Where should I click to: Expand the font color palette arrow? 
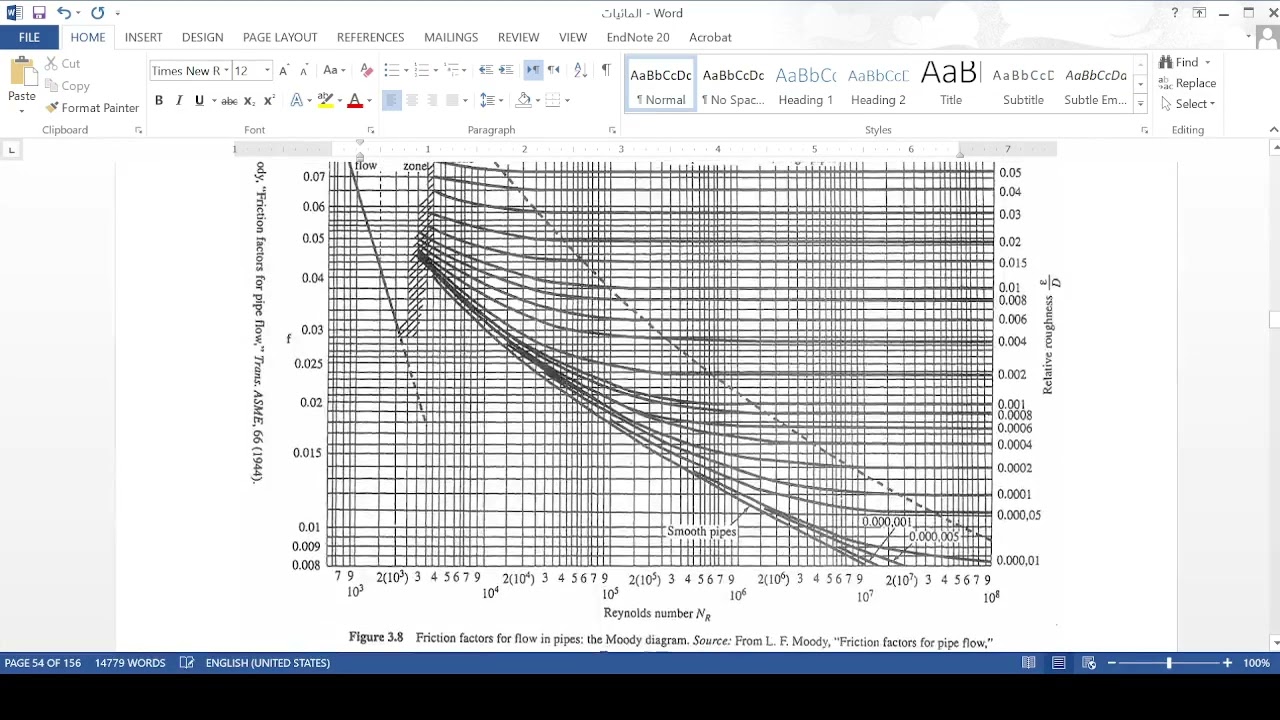pyautogui.click(x=368, y=101)
